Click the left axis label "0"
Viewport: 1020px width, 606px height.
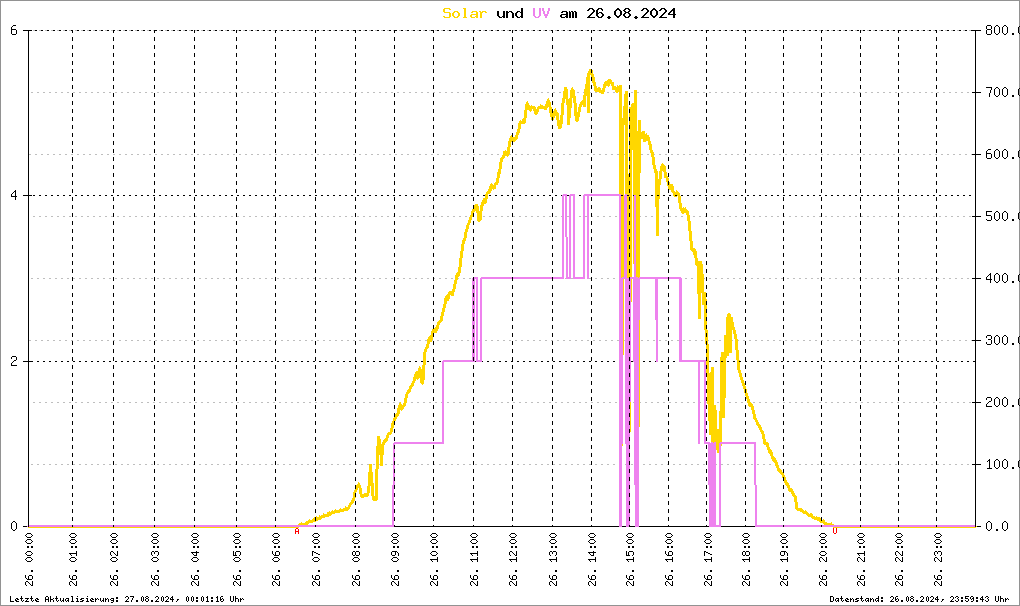14,527
